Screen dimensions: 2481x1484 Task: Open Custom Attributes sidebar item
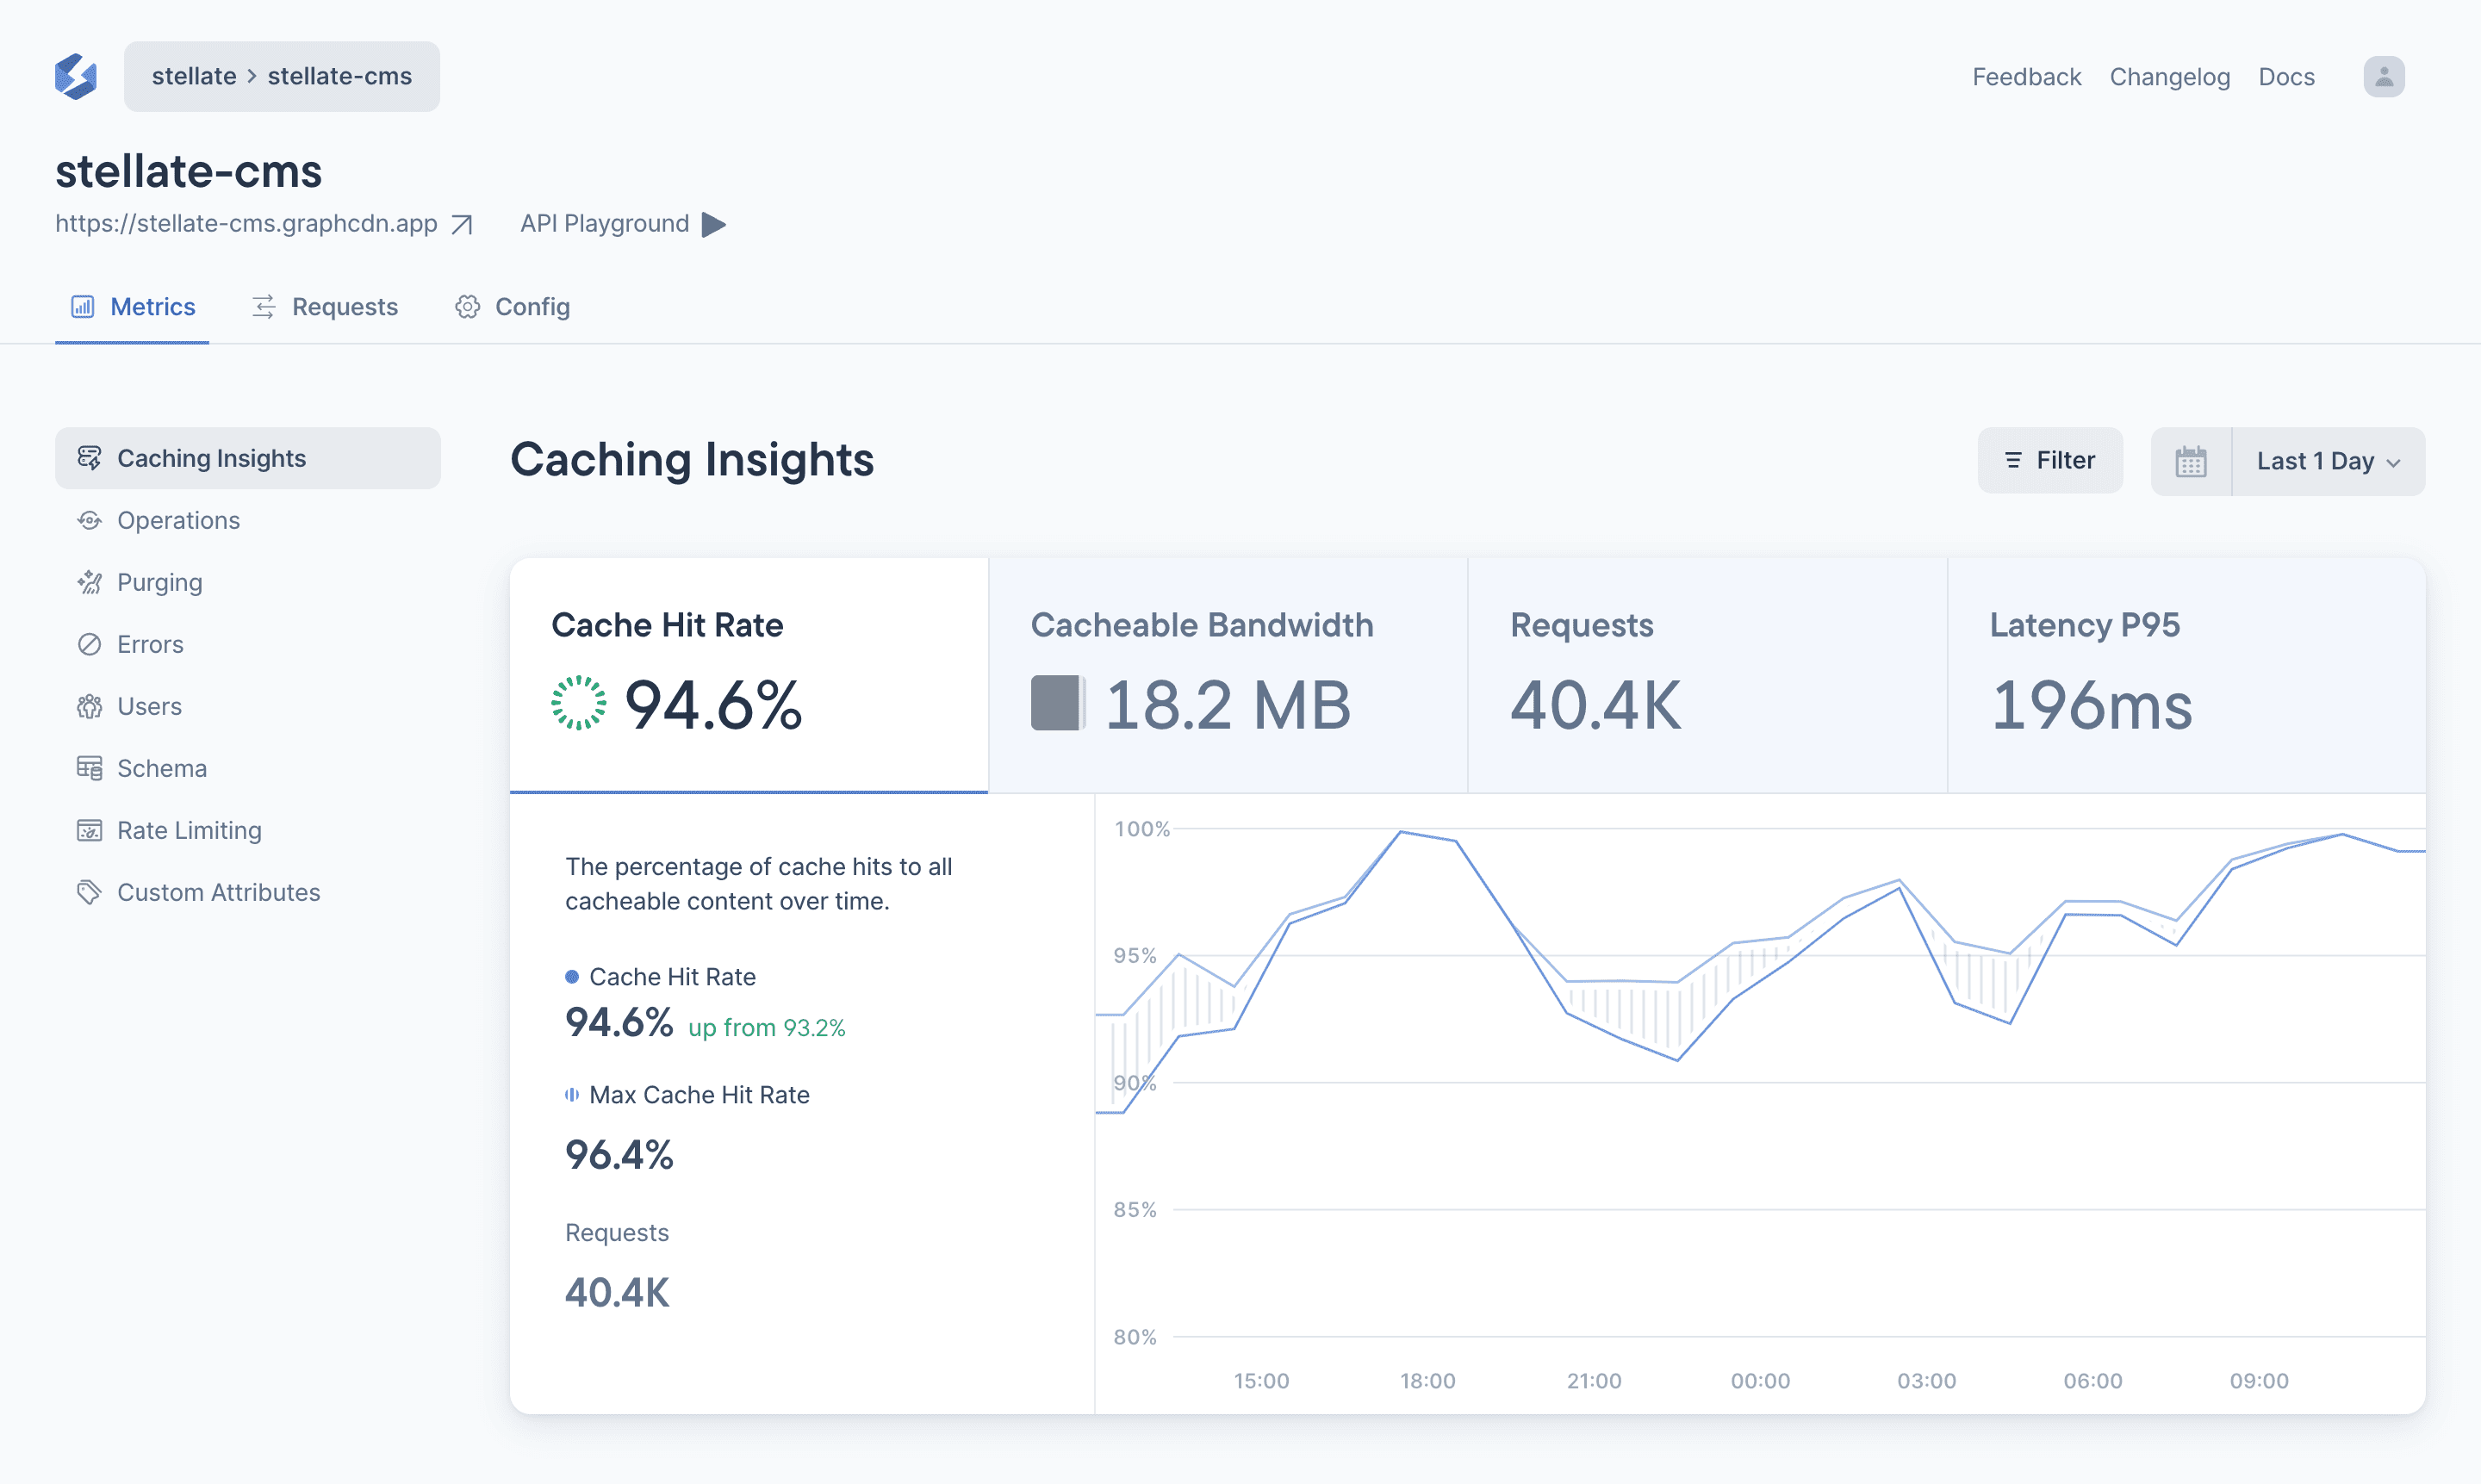[x=218, y=892]
